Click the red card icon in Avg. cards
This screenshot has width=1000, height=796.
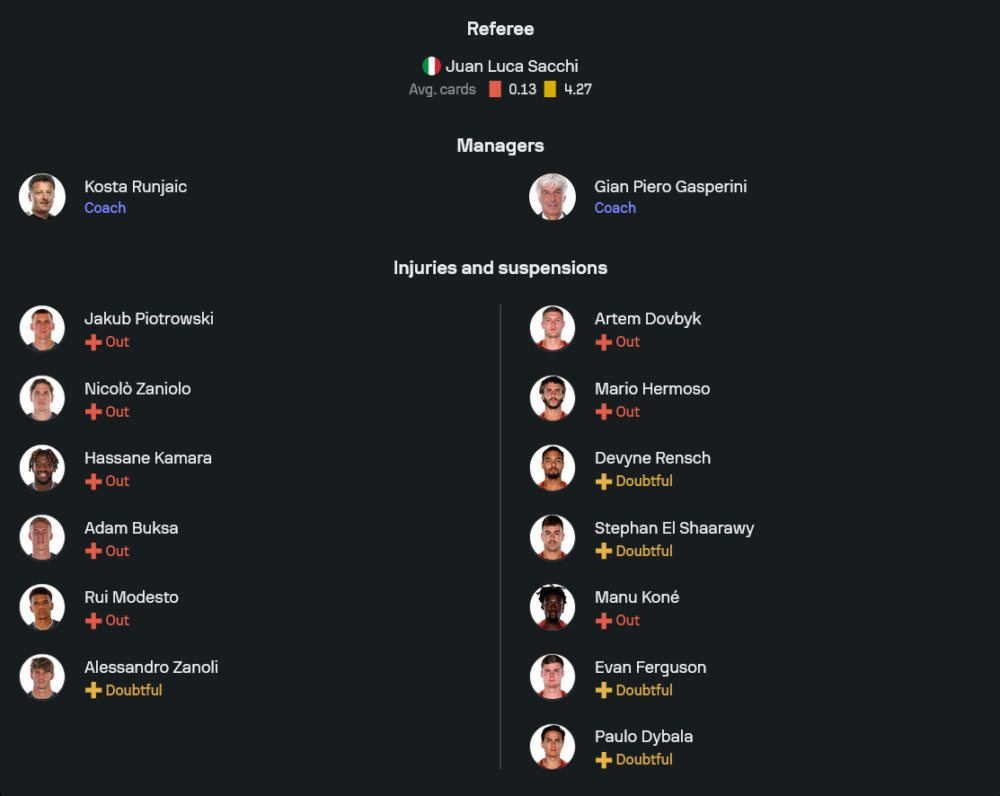495,89
